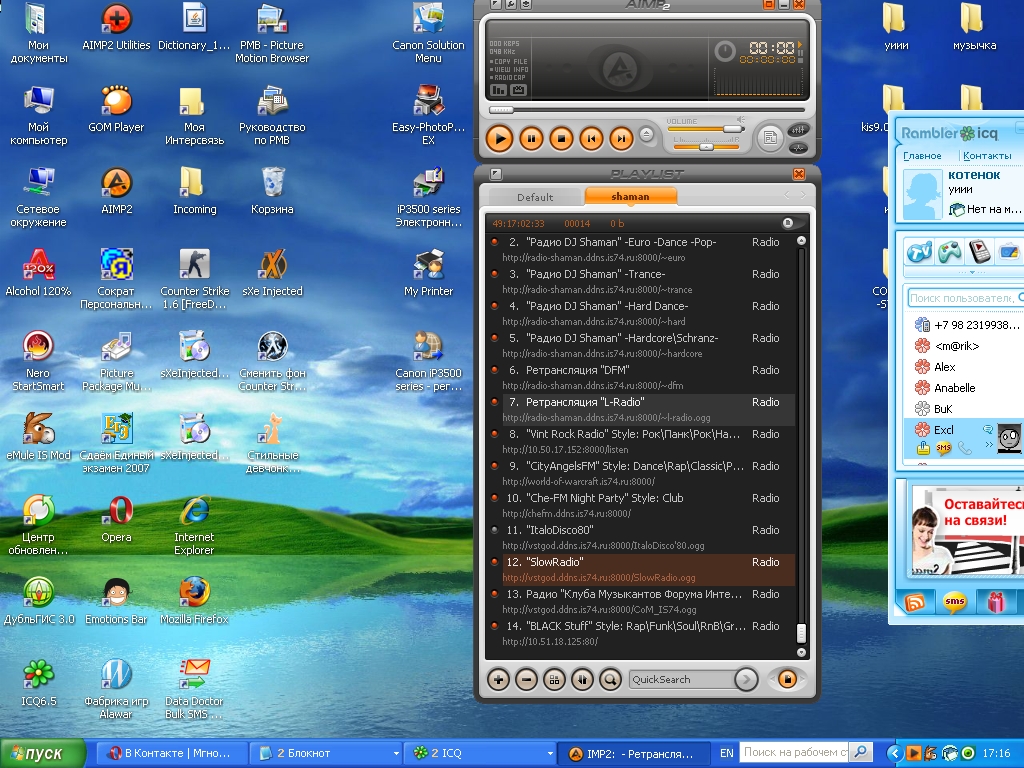Image resolution: width=1024 pixels, height=768 pixels.
Task: Click the playlist scrollbar up arrow
Action: click(x=801, y=240)
